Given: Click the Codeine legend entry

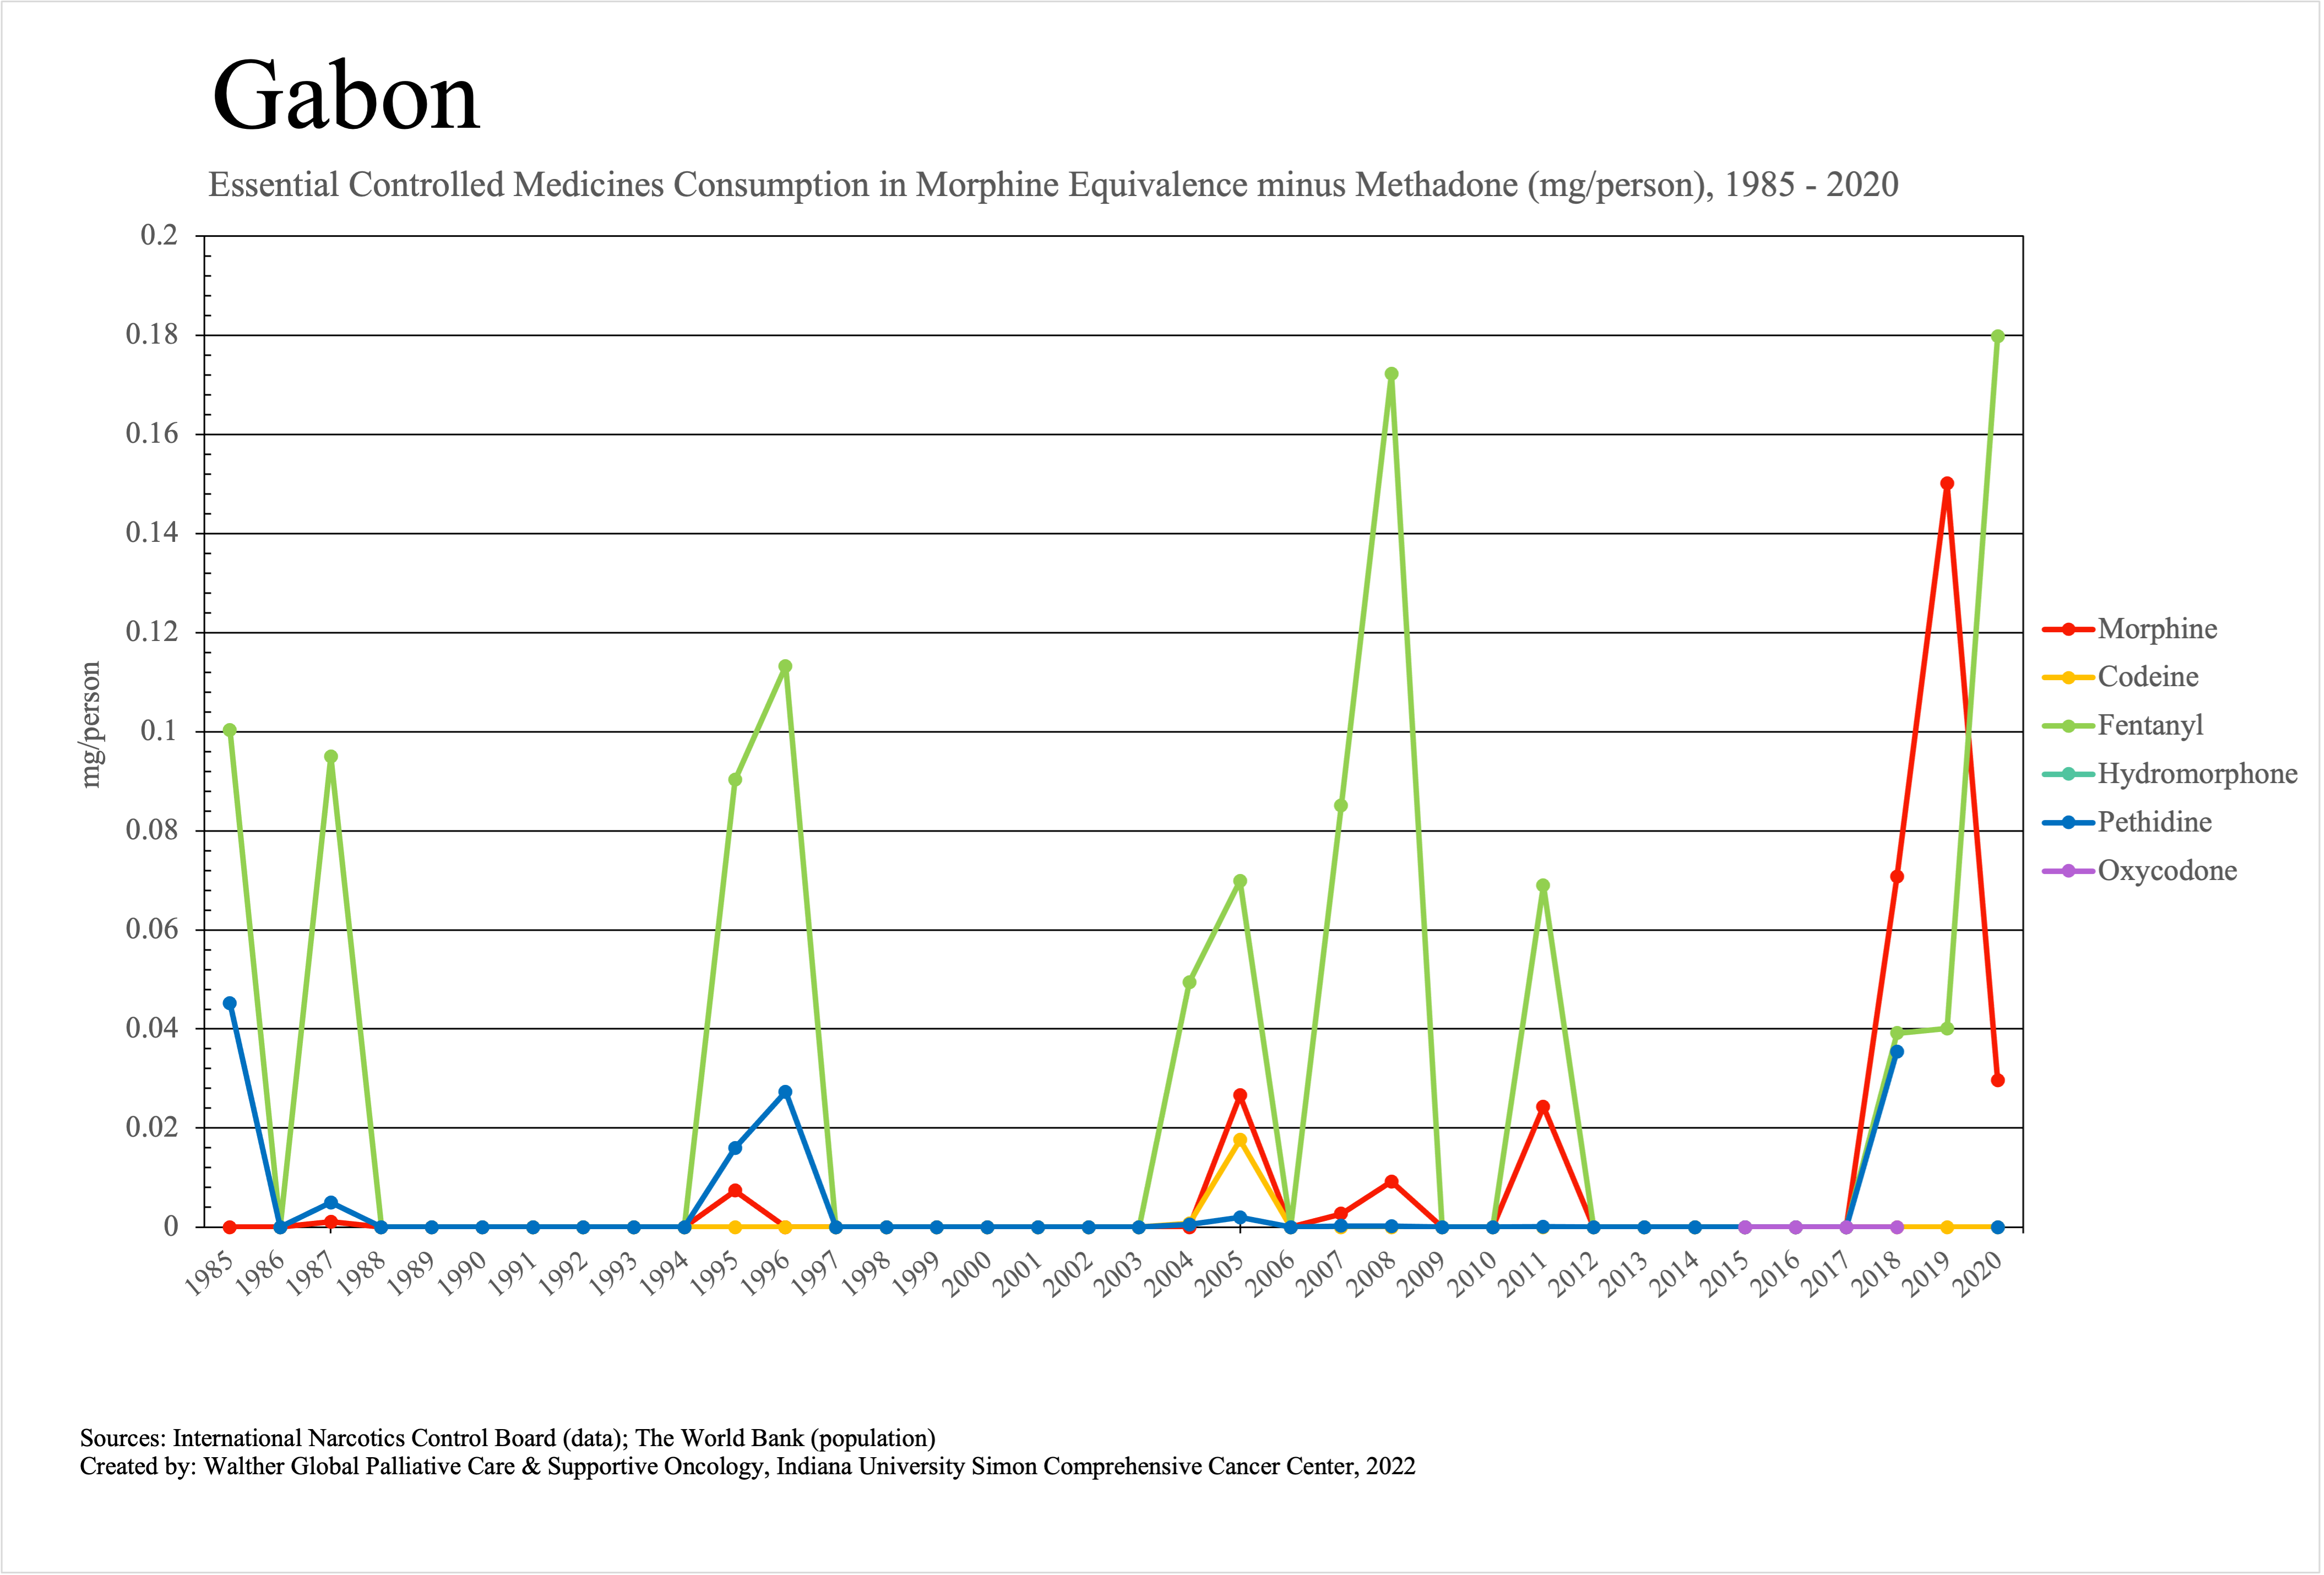Looking at the screenshot, I should (2147, 677).
